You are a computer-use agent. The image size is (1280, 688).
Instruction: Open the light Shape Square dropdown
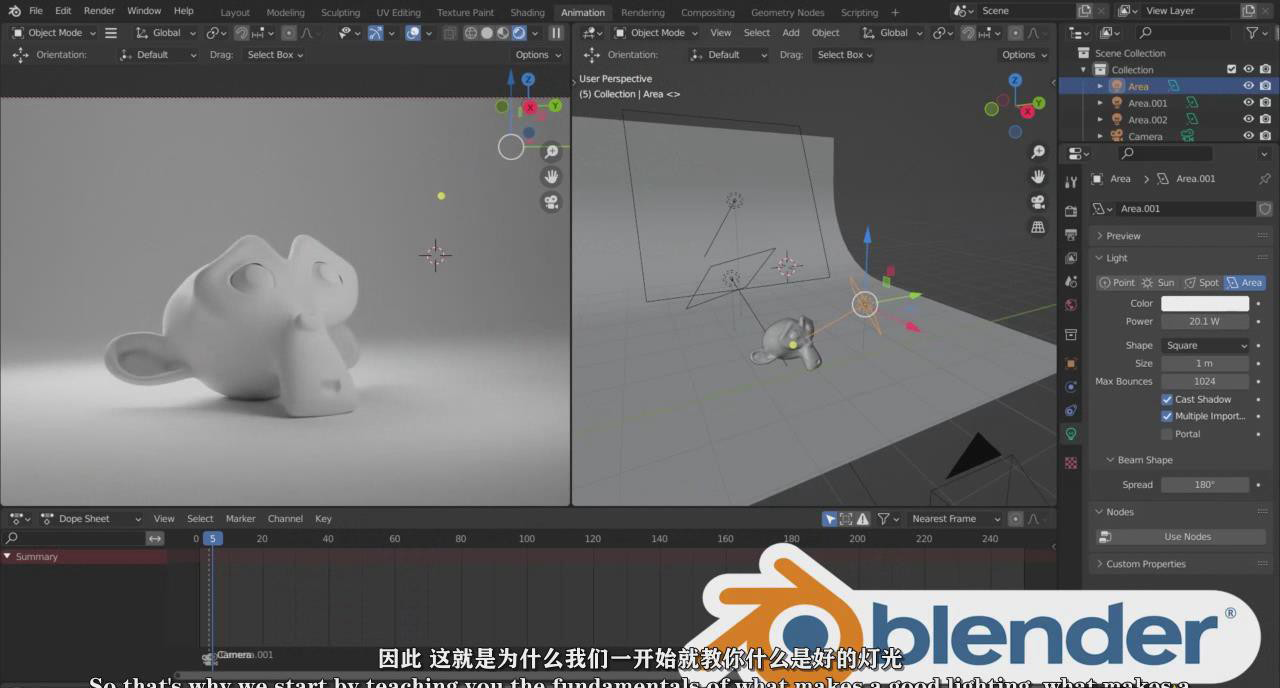[1205, 345]
